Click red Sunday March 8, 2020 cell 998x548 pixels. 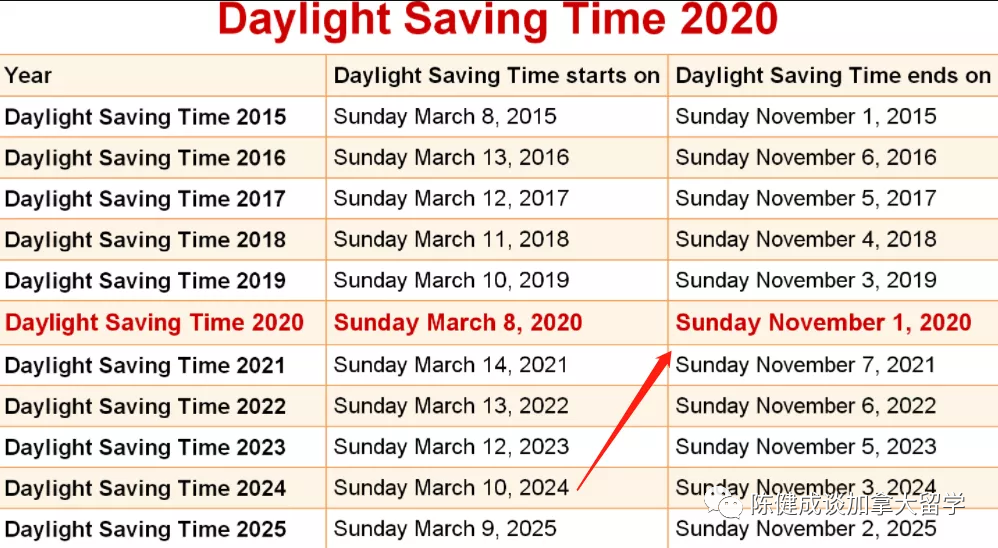tap(458, 323)
